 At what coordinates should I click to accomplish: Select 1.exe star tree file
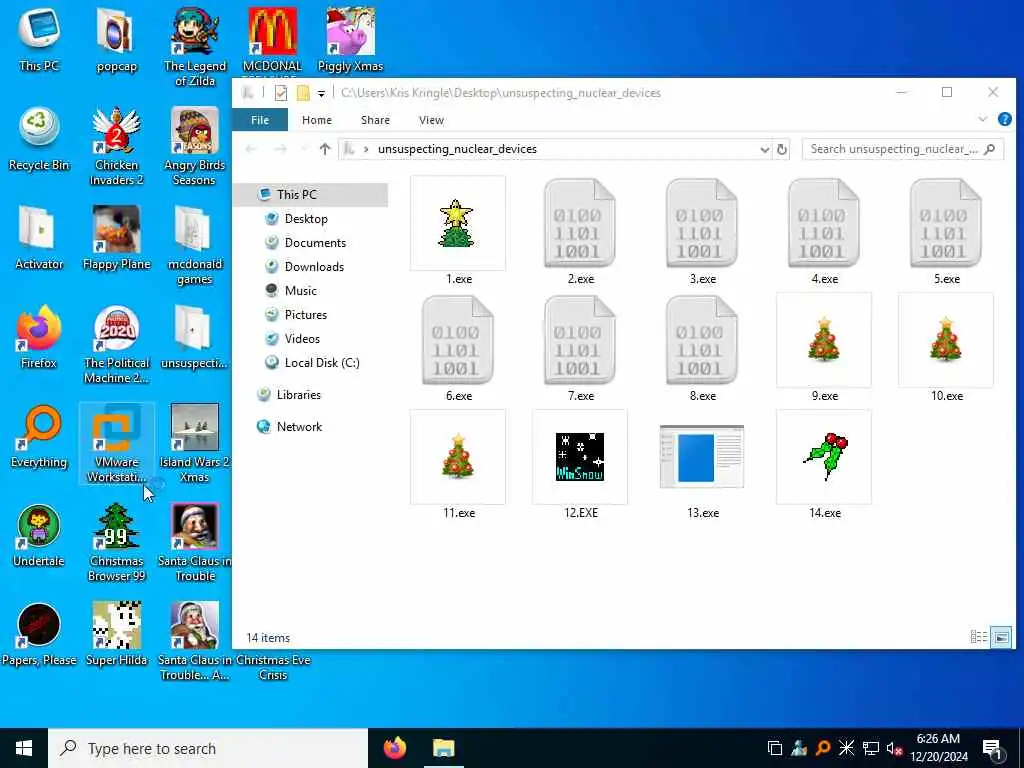point(458,231)
